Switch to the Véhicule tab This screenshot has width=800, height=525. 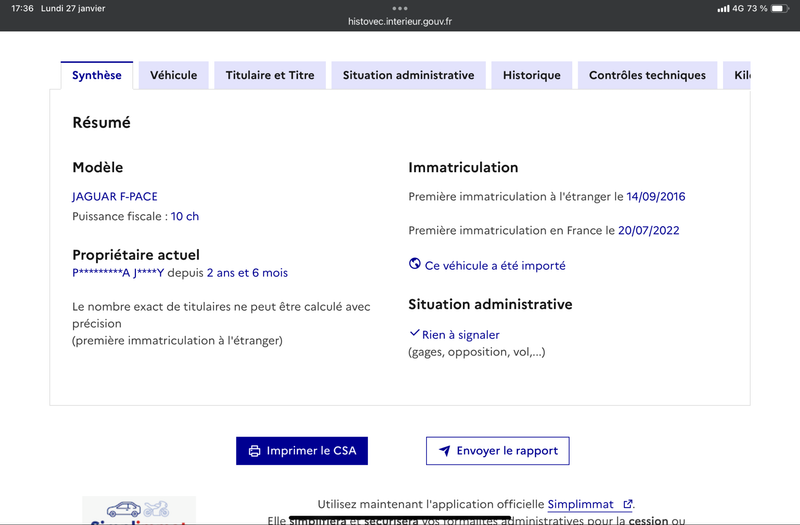pyautogui.click(x=173, y=76)
